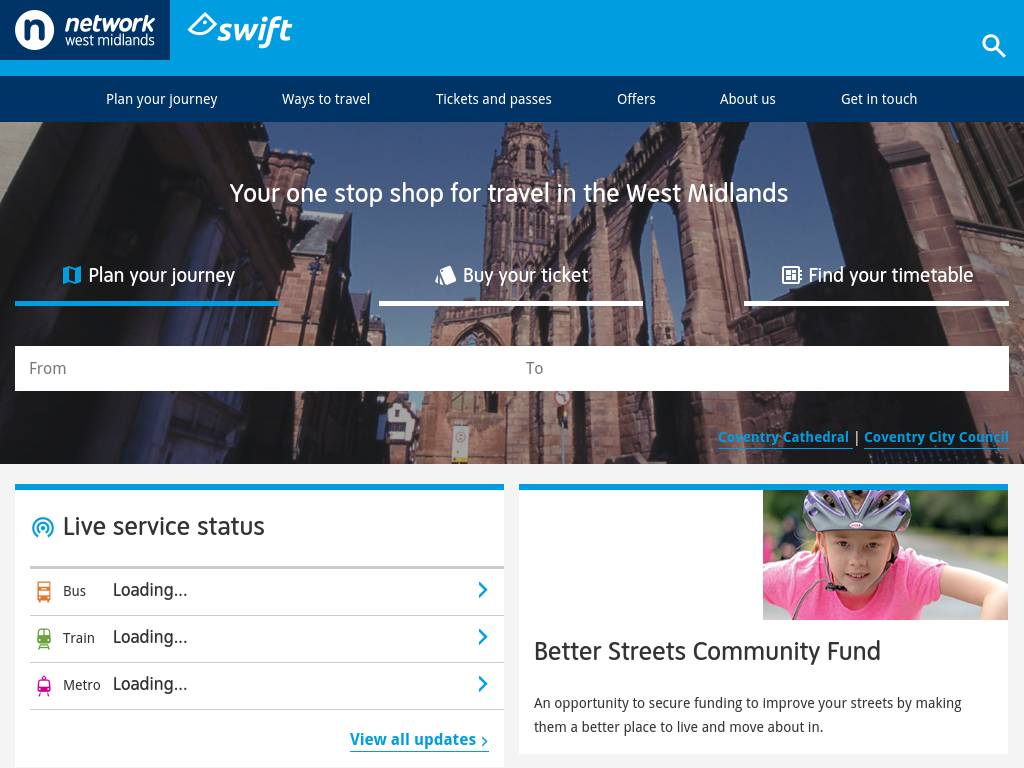Open the Ways to travel menu
This screenshot has height=768, width=1024.
point(326,99)
